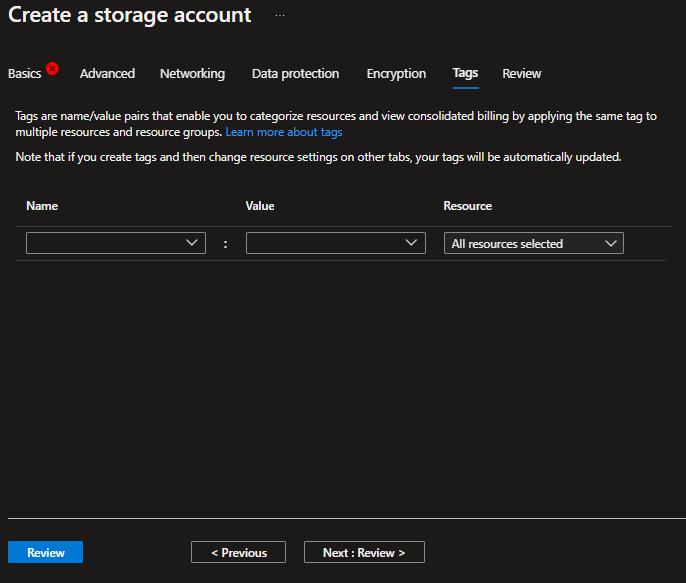Open the ellipsis menu beside the page title
The height and width of the screenshot is (583, 686).
click(x=280, y=17)
